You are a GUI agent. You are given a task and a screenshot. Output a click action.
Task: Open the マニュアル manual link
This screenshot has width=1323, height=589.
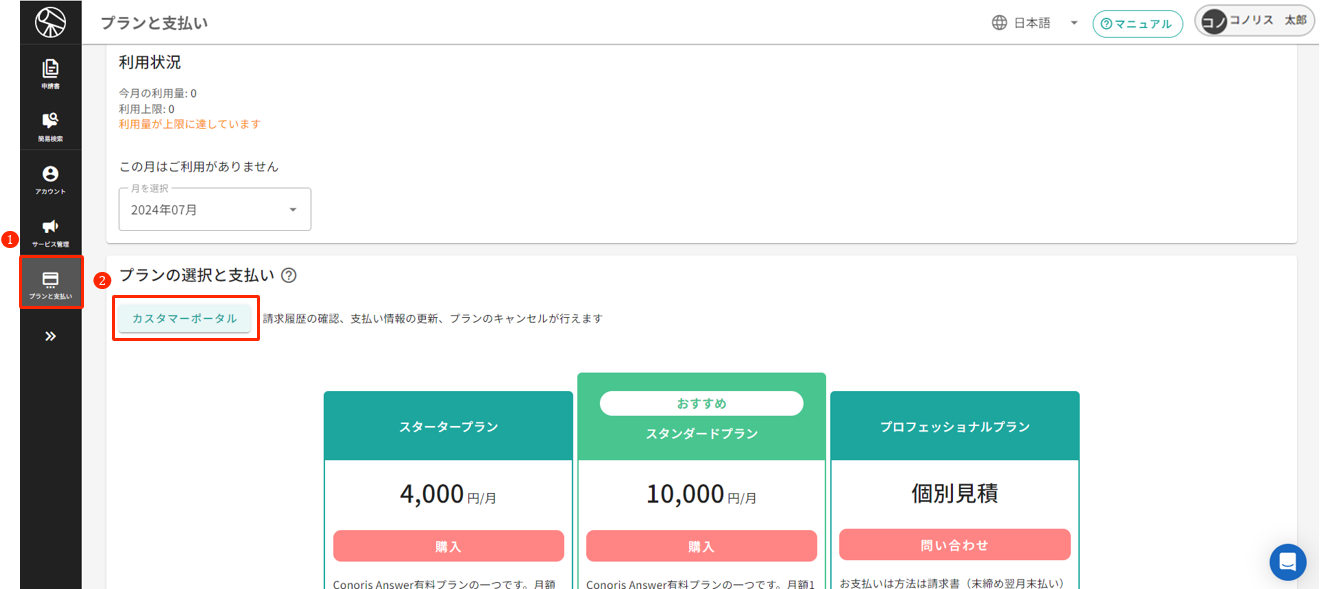1137,22
